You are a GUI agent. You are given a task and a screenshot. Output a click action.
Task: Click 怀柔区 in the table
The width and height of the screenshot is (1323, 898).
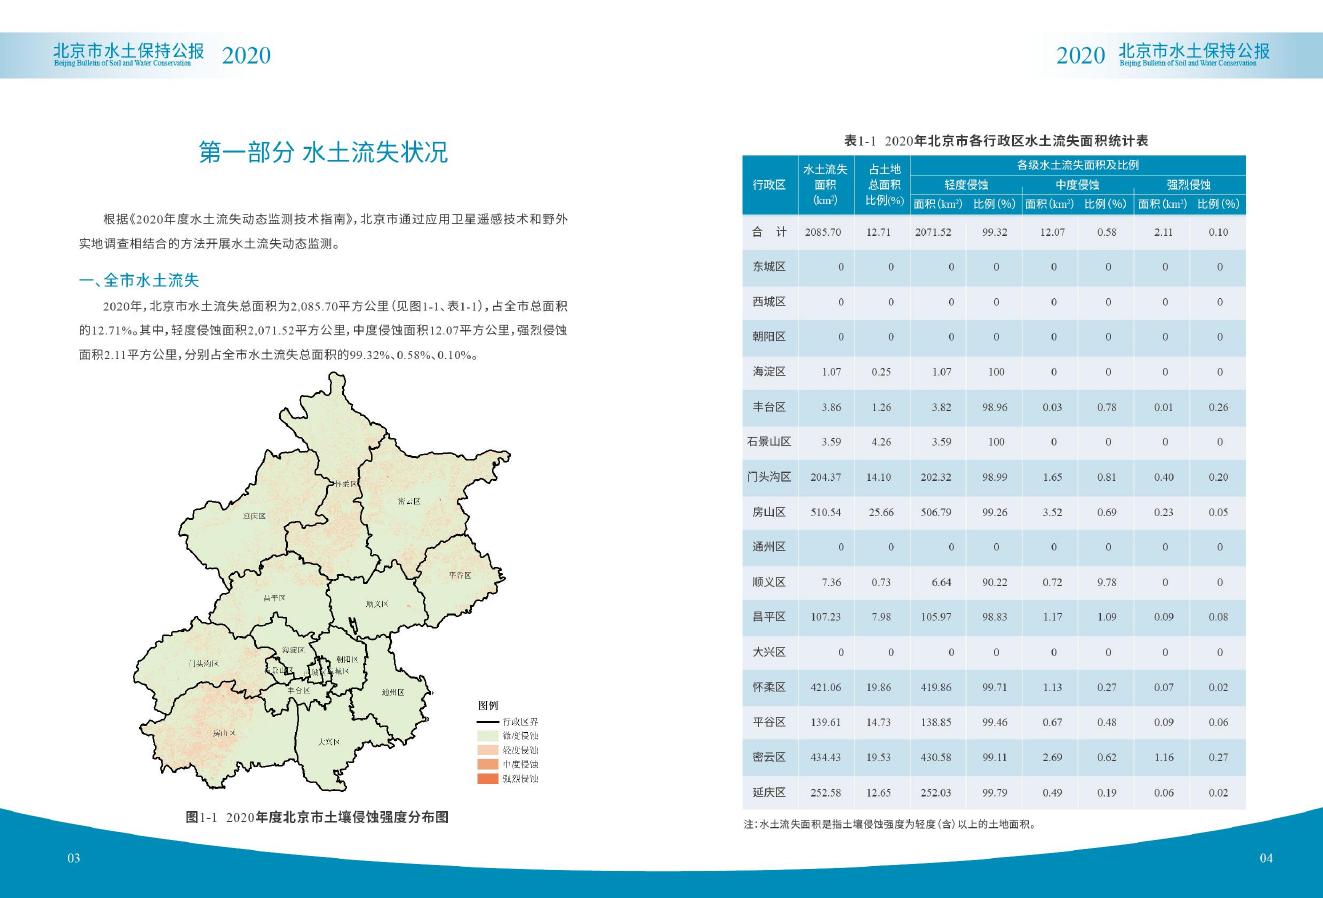click(769, 687)
